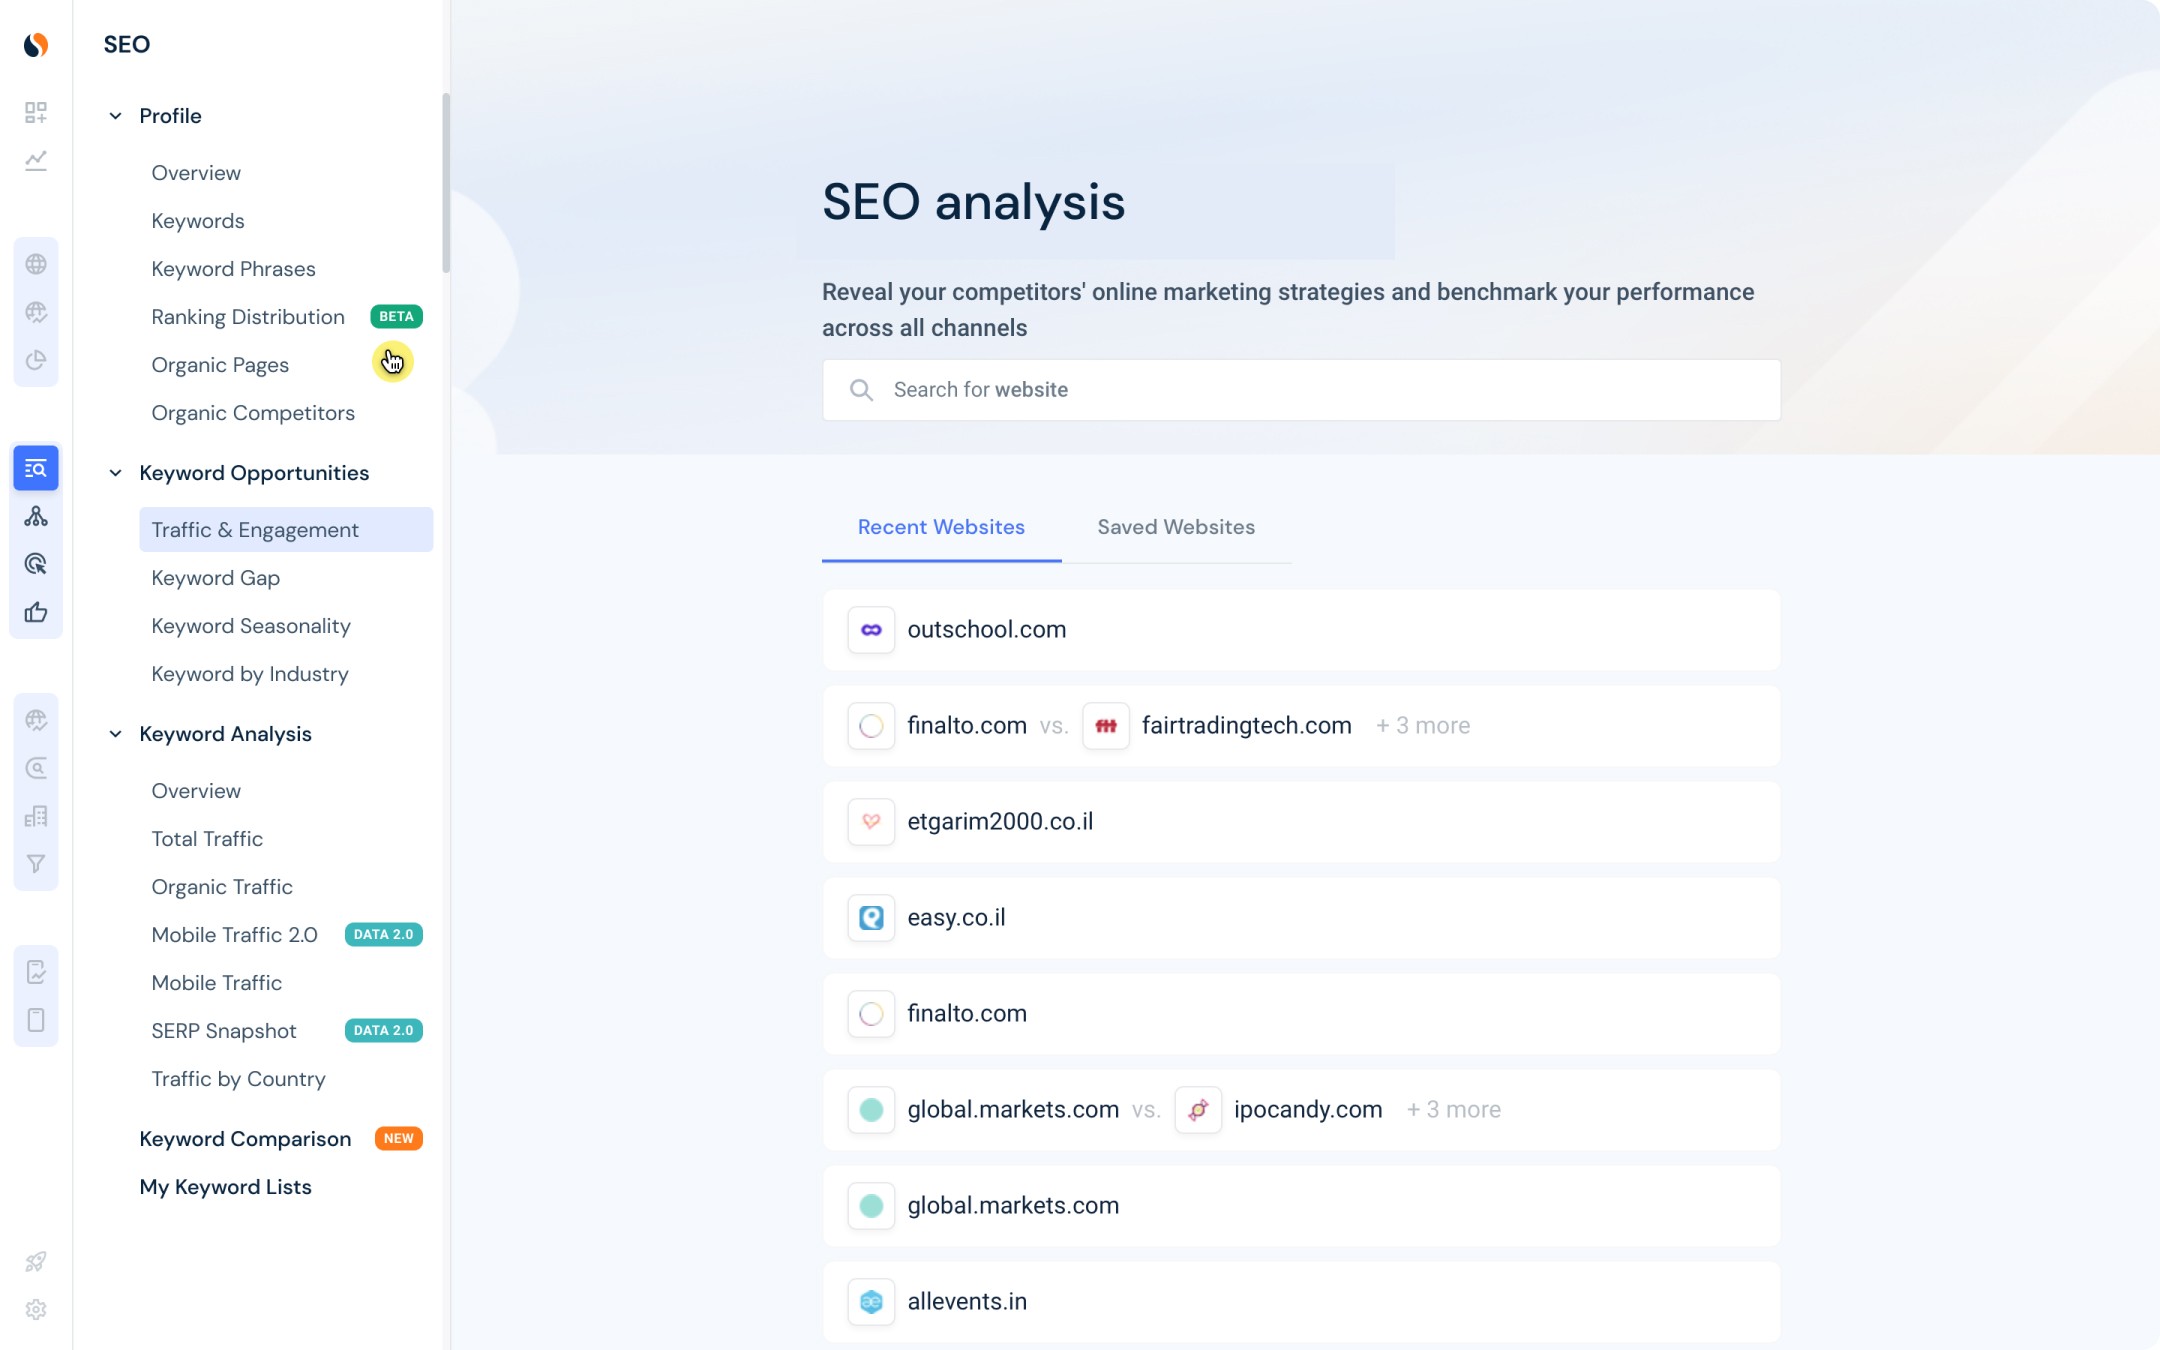Select the Recent Websites tab

point(941,527)
